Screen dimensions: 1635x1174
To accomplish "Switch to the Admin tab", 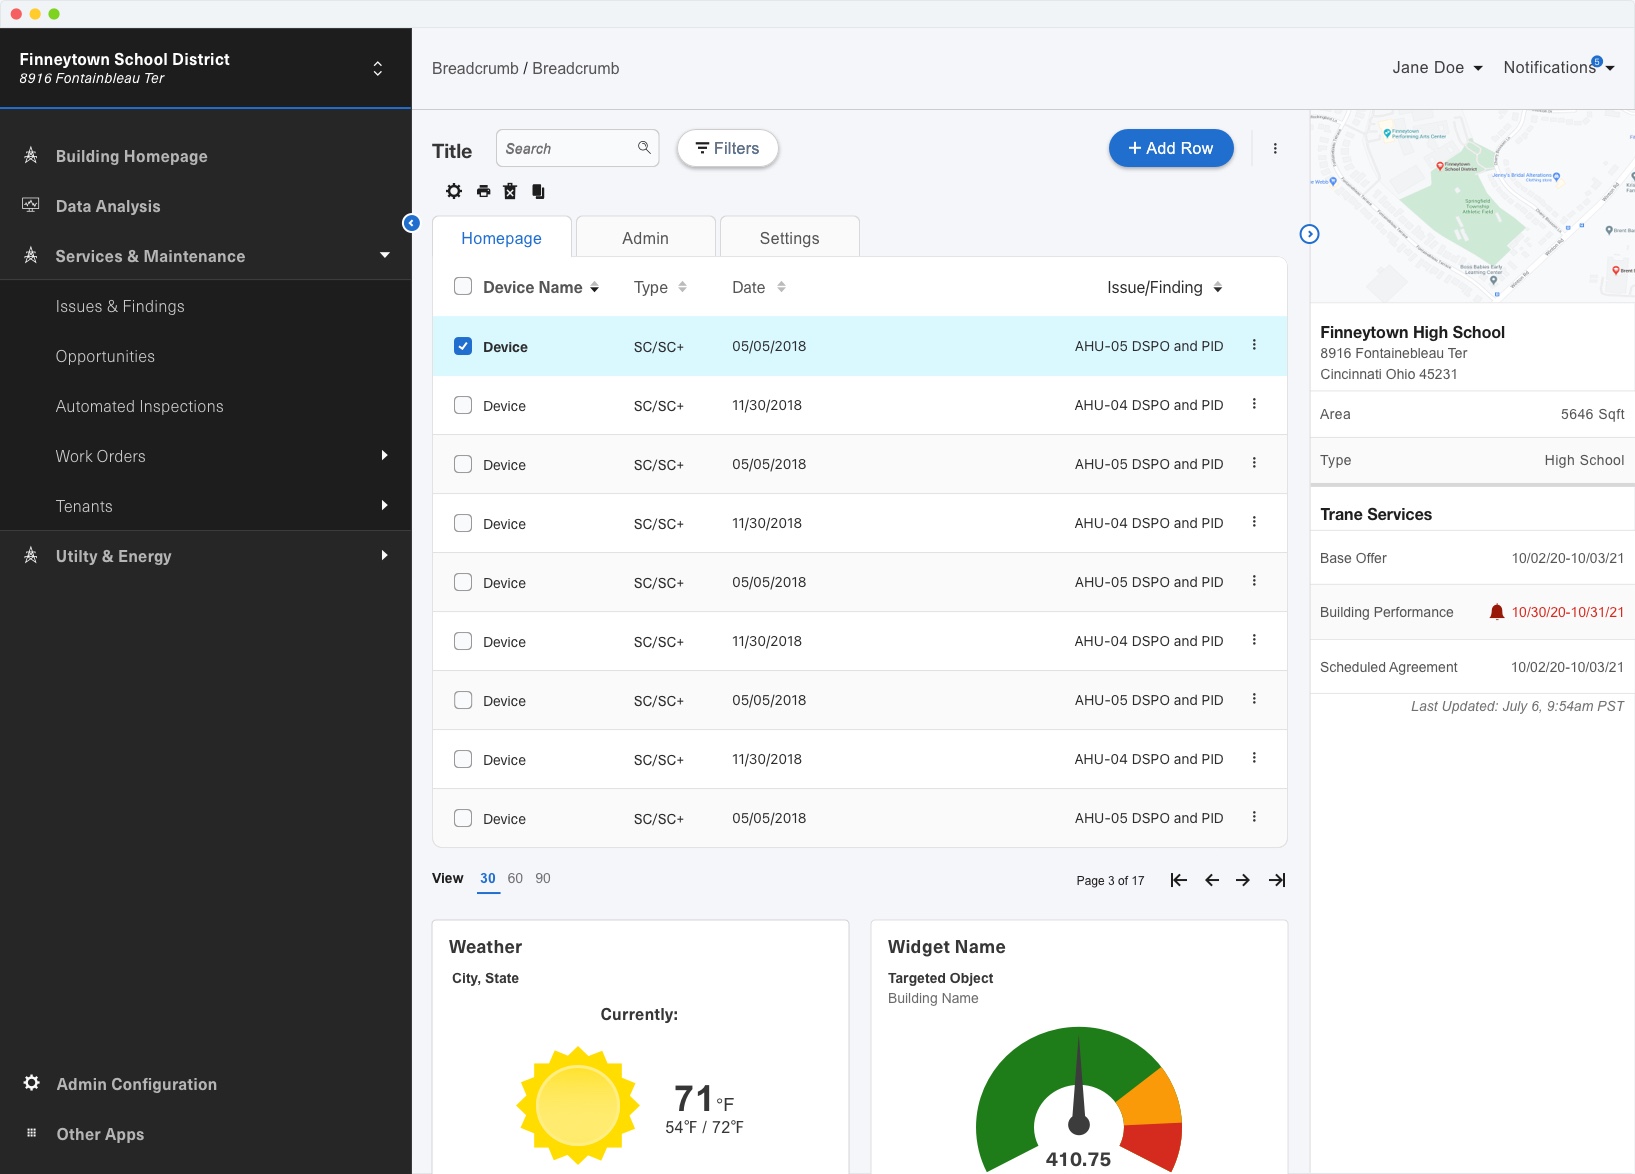I will [x=645, y=238].
